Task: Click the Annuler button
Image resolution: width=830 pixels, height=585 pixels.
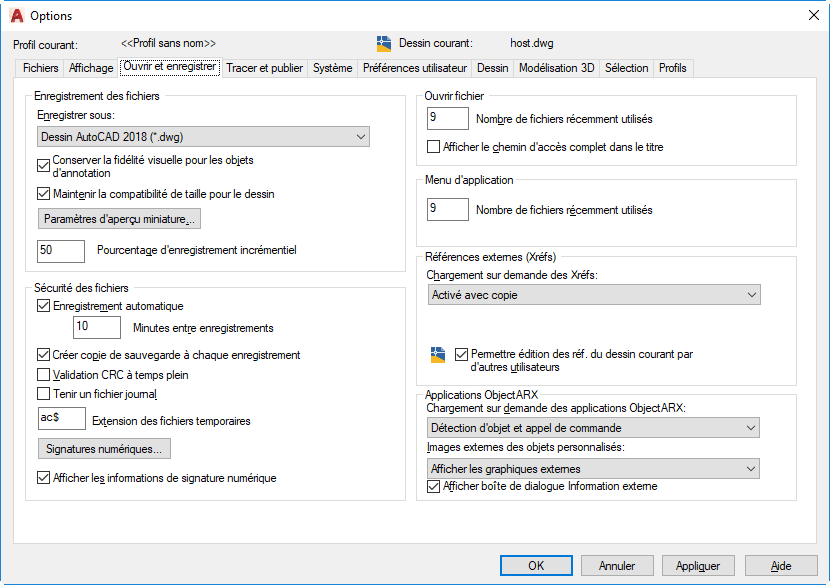Action: point(617,565)
